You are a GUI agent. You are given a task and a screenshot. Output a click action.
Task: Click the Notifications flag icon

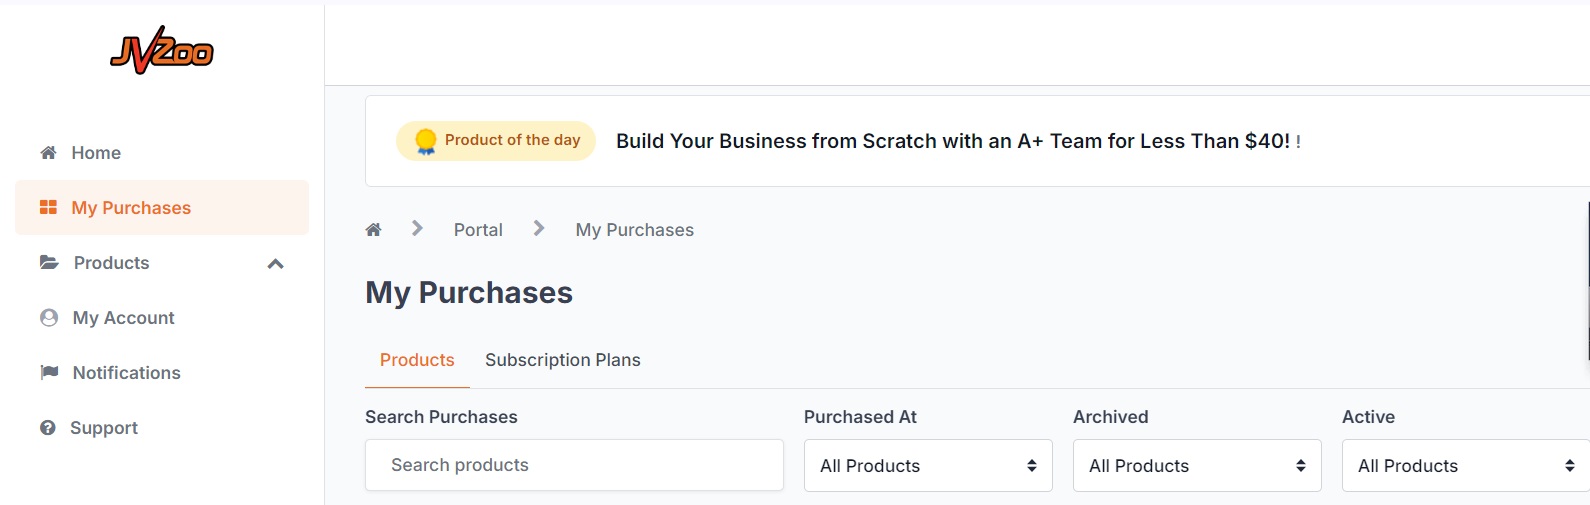49,372
